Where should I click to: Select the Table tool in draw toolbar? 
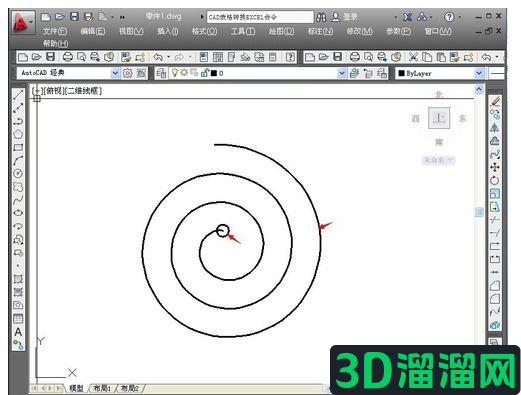tap(18, 319)
